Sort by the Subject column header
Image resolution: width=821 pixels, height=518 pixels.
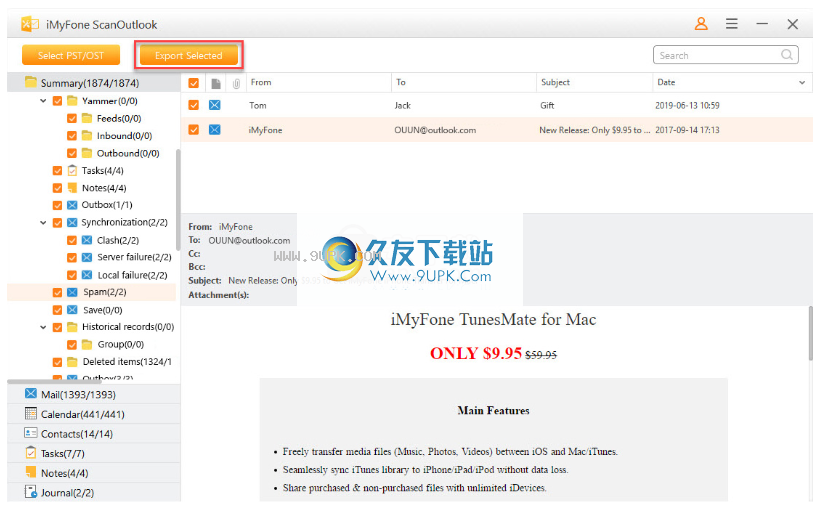(x=594, y=83)
